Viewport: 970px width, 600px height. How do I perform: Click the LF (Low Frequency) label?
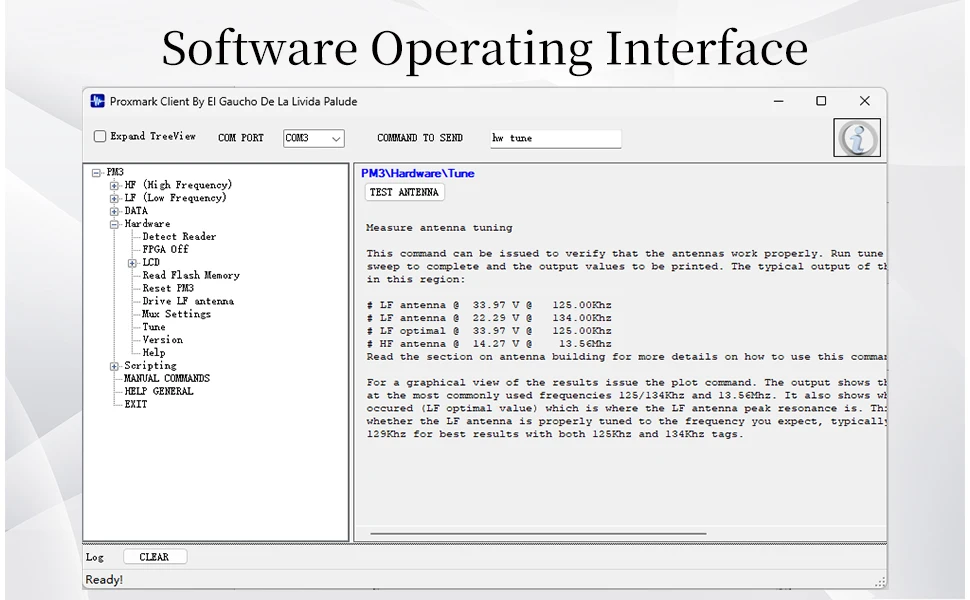(175, 198)
